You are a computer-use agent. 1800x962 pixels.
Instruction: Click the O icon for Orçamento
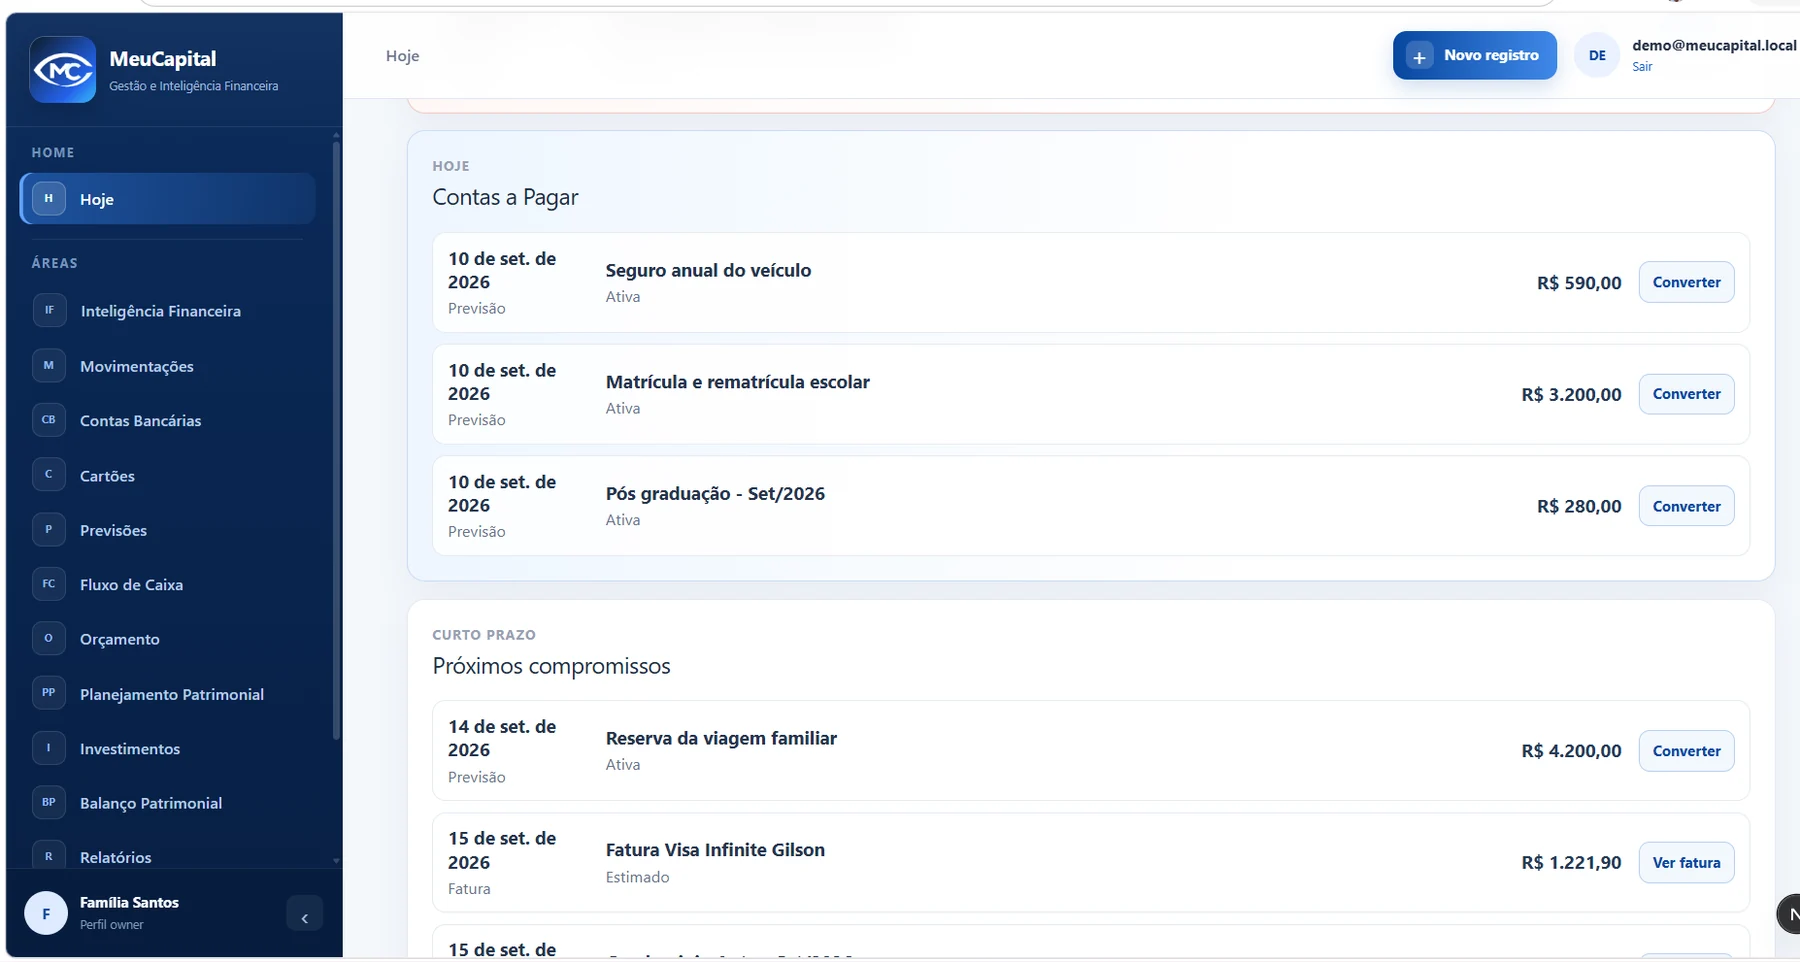pos(48,638)
